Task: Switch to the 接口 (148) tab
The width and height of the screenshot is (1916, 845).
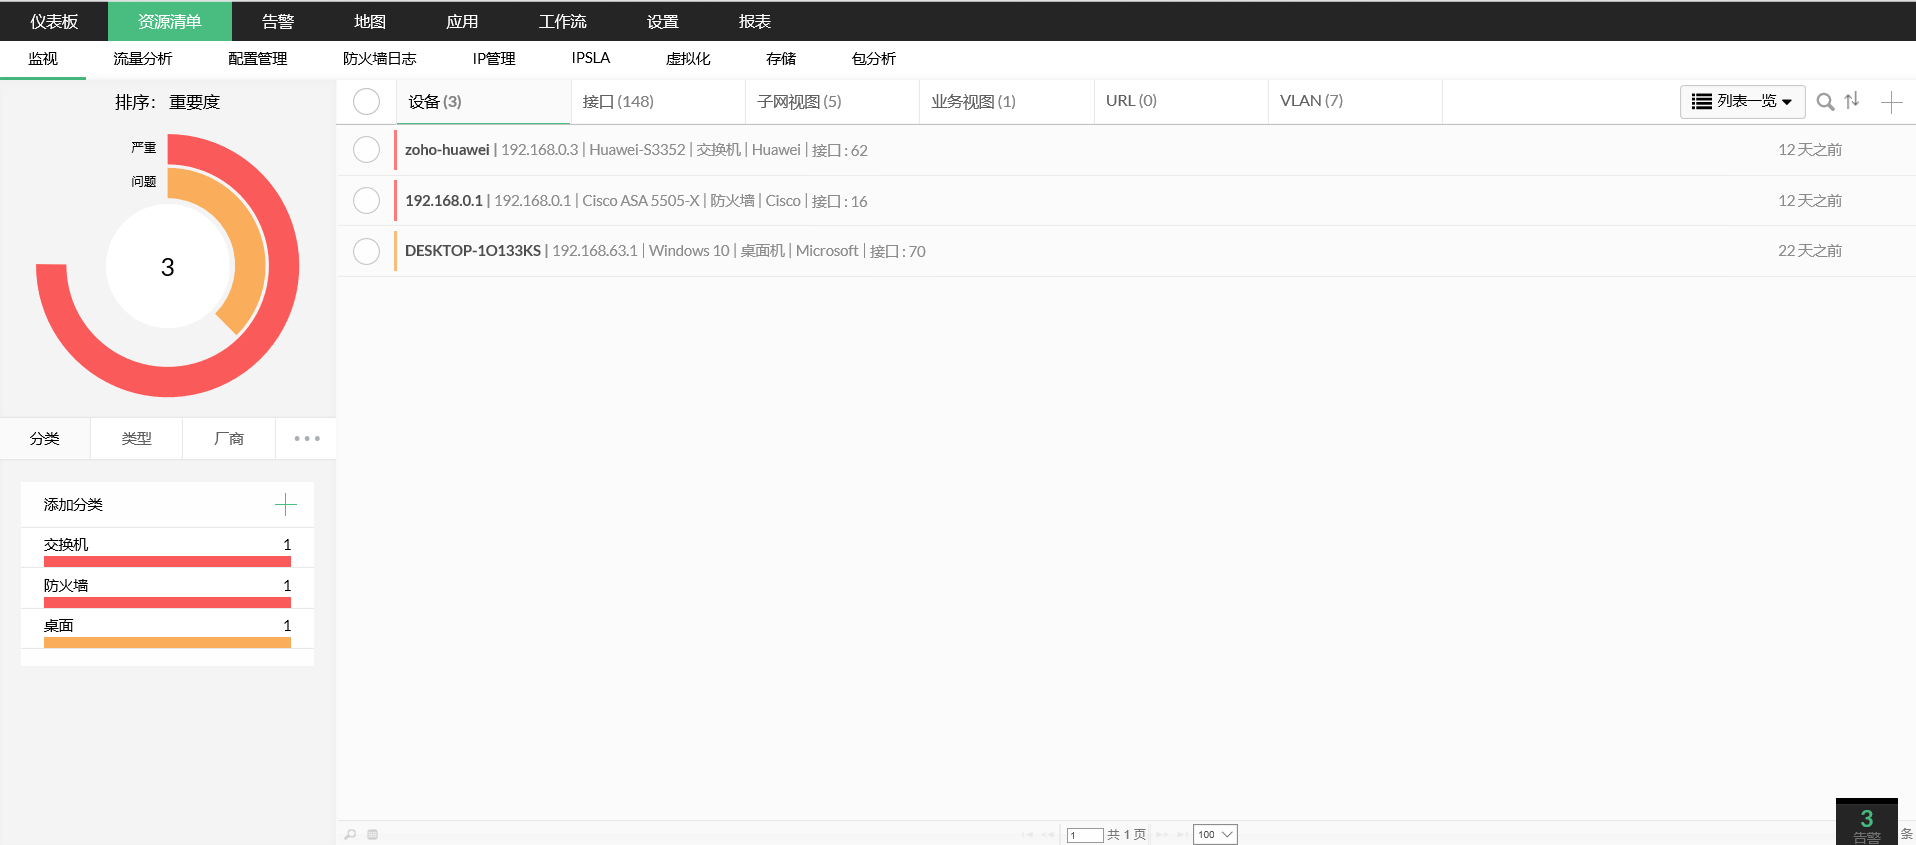Action: point(618,102)
